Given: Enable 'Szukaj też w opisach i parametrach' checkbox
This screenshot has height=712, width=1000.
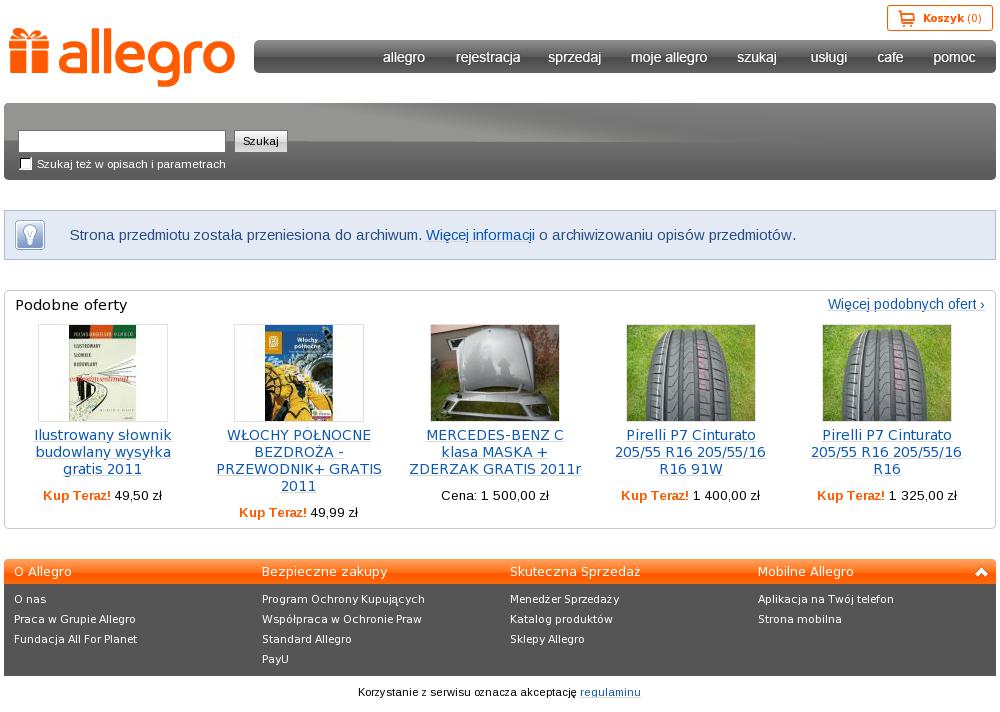Looking at the screenshot, I should coord(26,164).
